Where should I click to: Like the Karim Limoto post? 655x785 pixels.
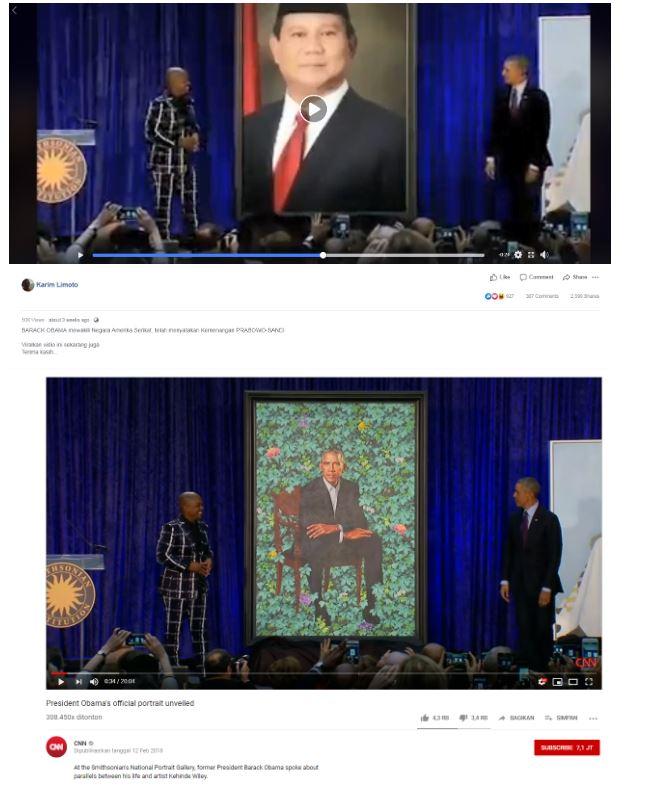tap(500, 277)
